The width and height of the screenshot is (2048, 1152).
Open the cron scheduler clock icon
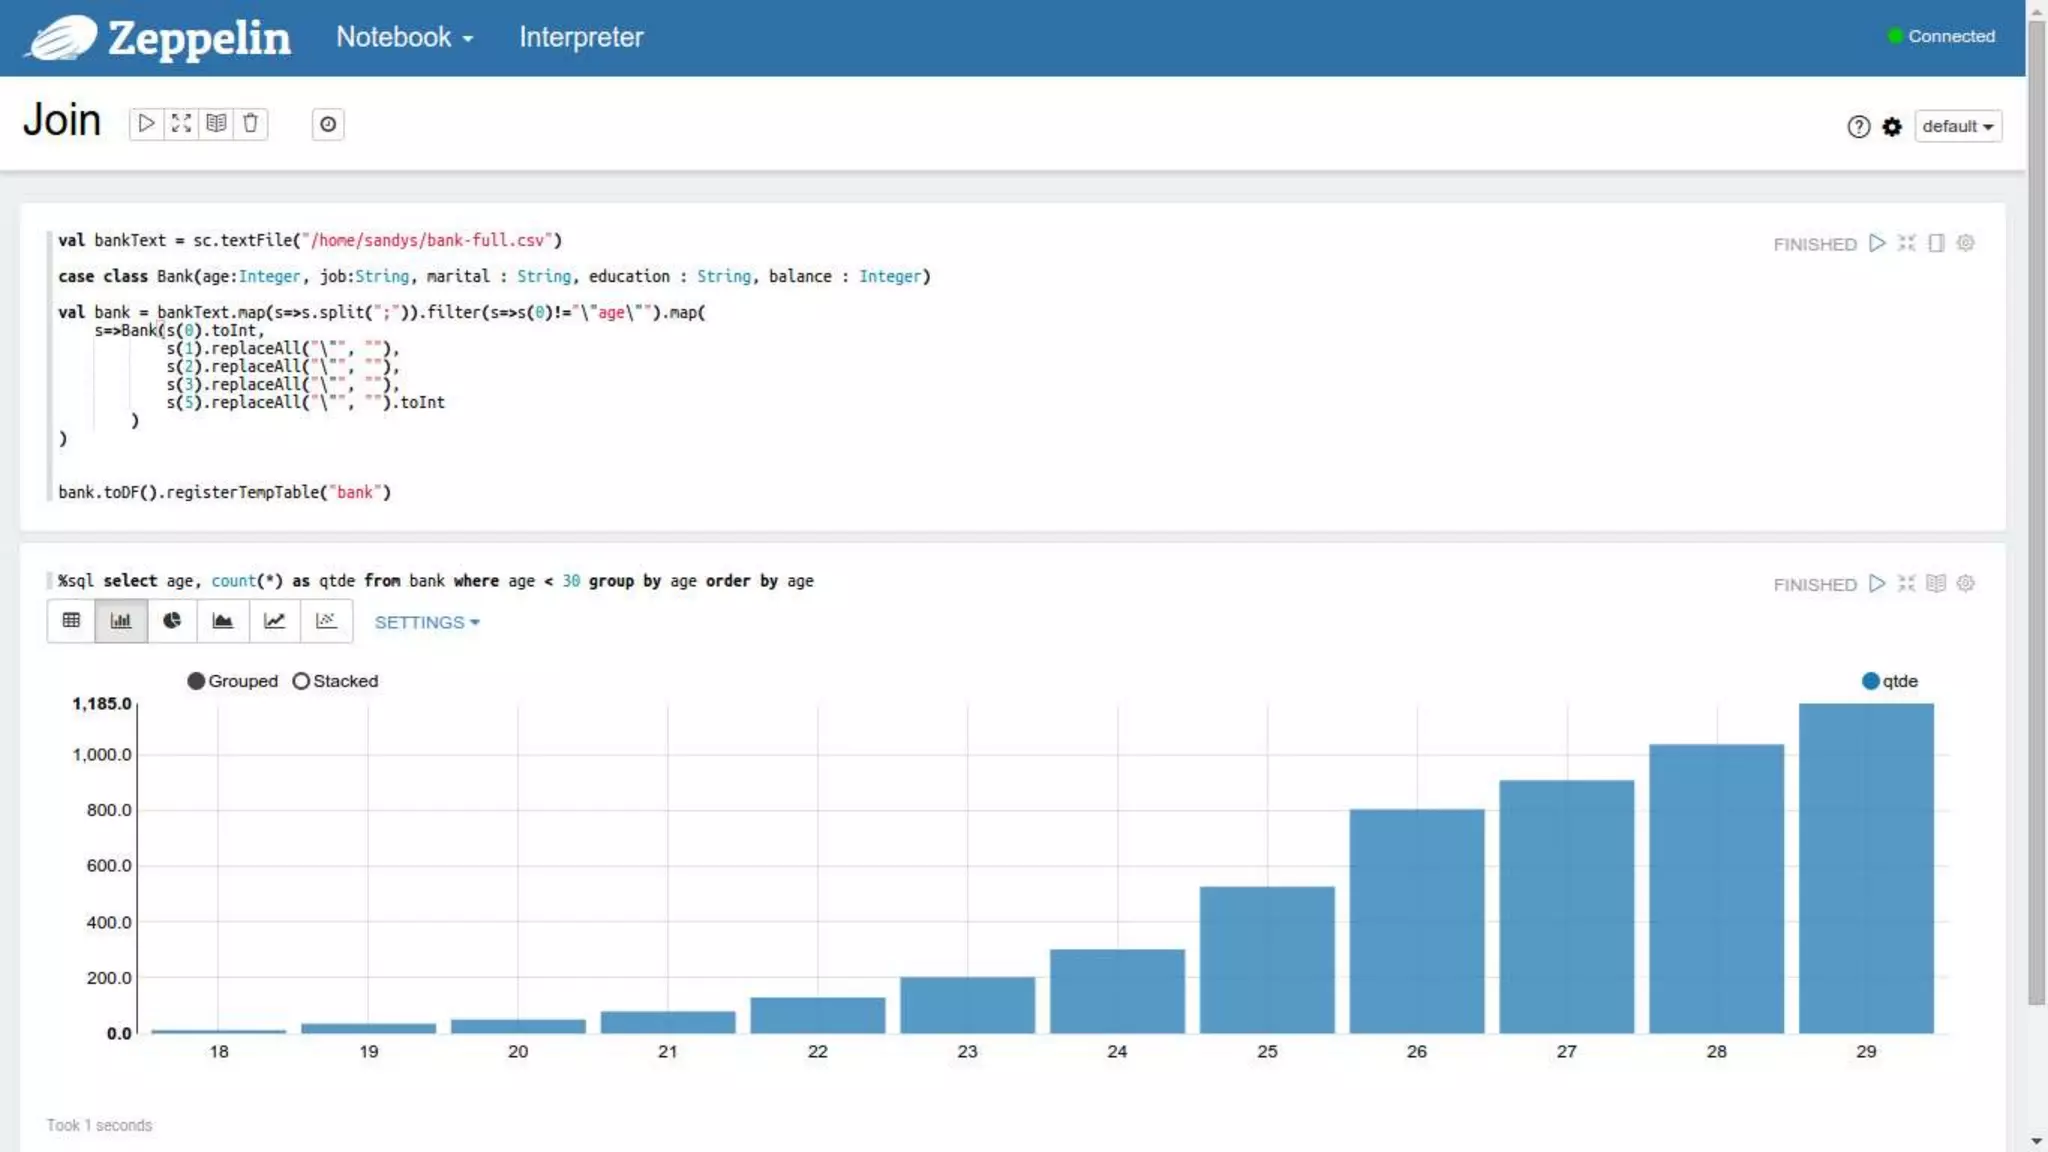tap(328, 125)
